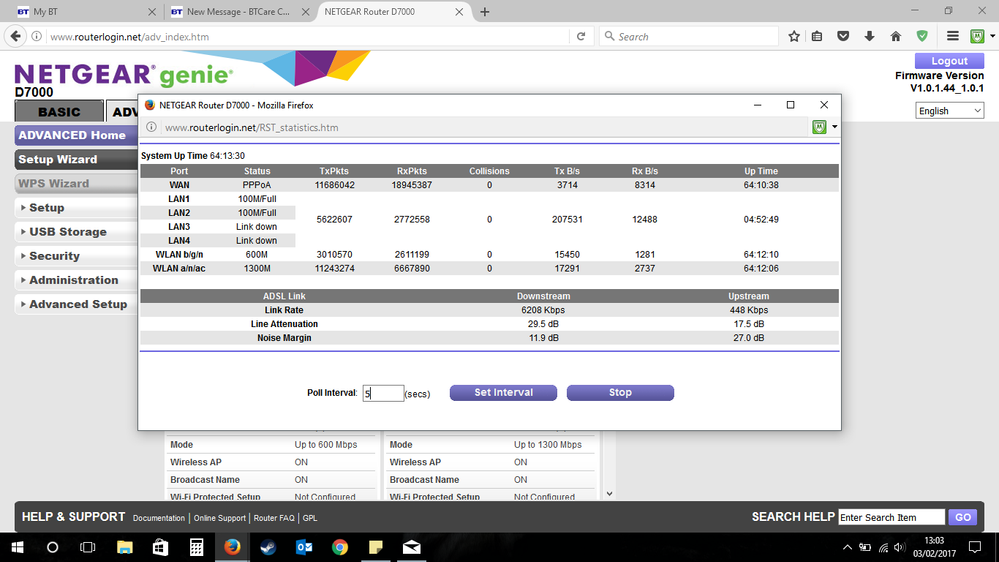Launch Google Chrome from the taskbar

click(x=340, y=547)
